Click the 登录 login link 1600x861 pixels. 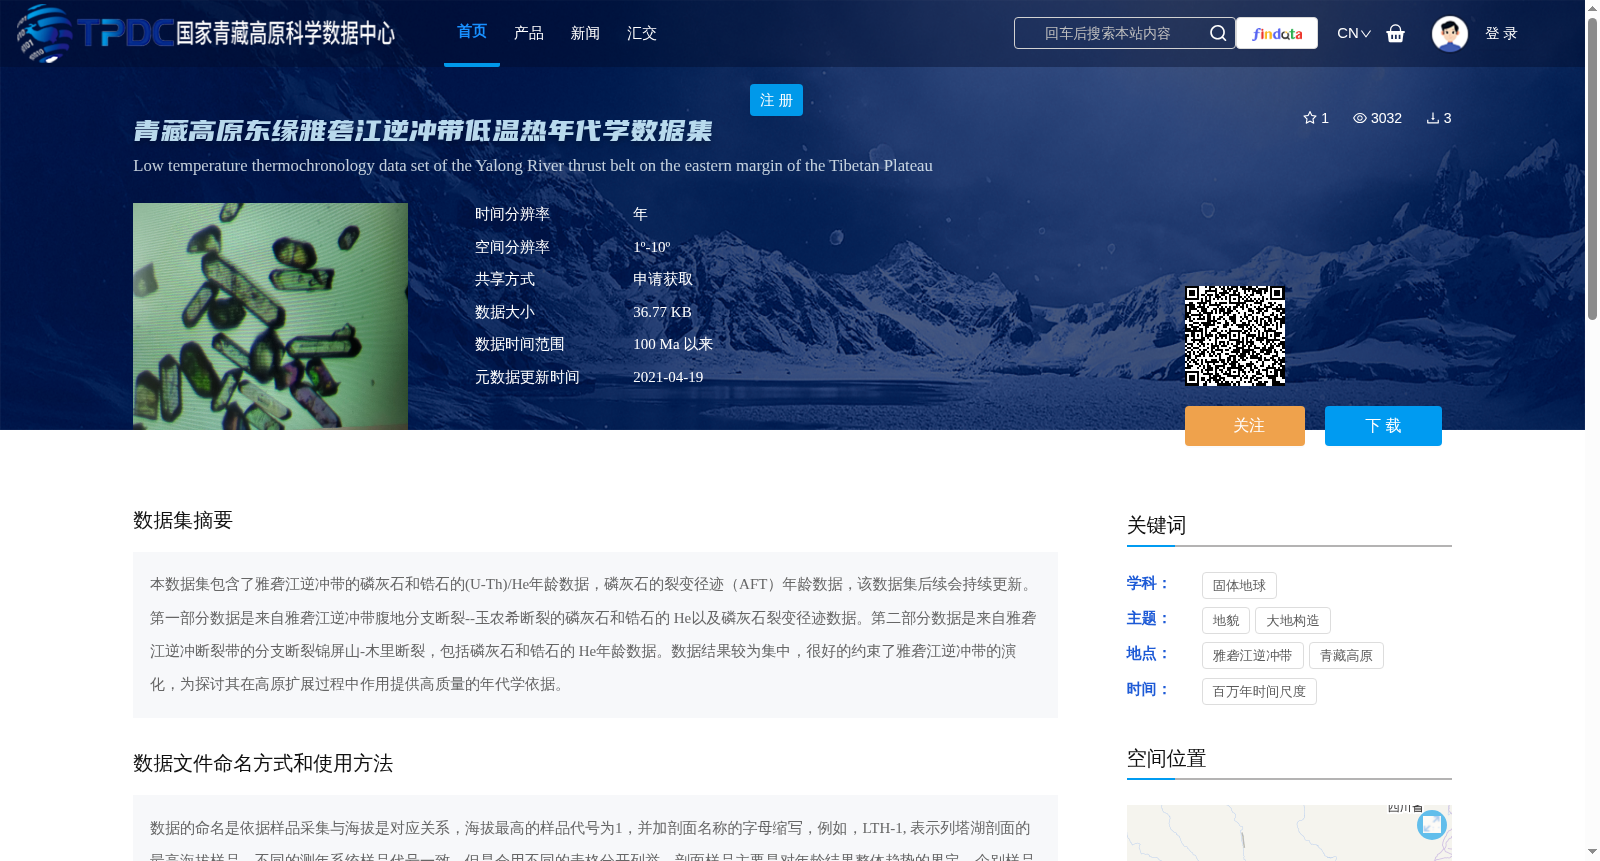click(x=1501, y=33)
